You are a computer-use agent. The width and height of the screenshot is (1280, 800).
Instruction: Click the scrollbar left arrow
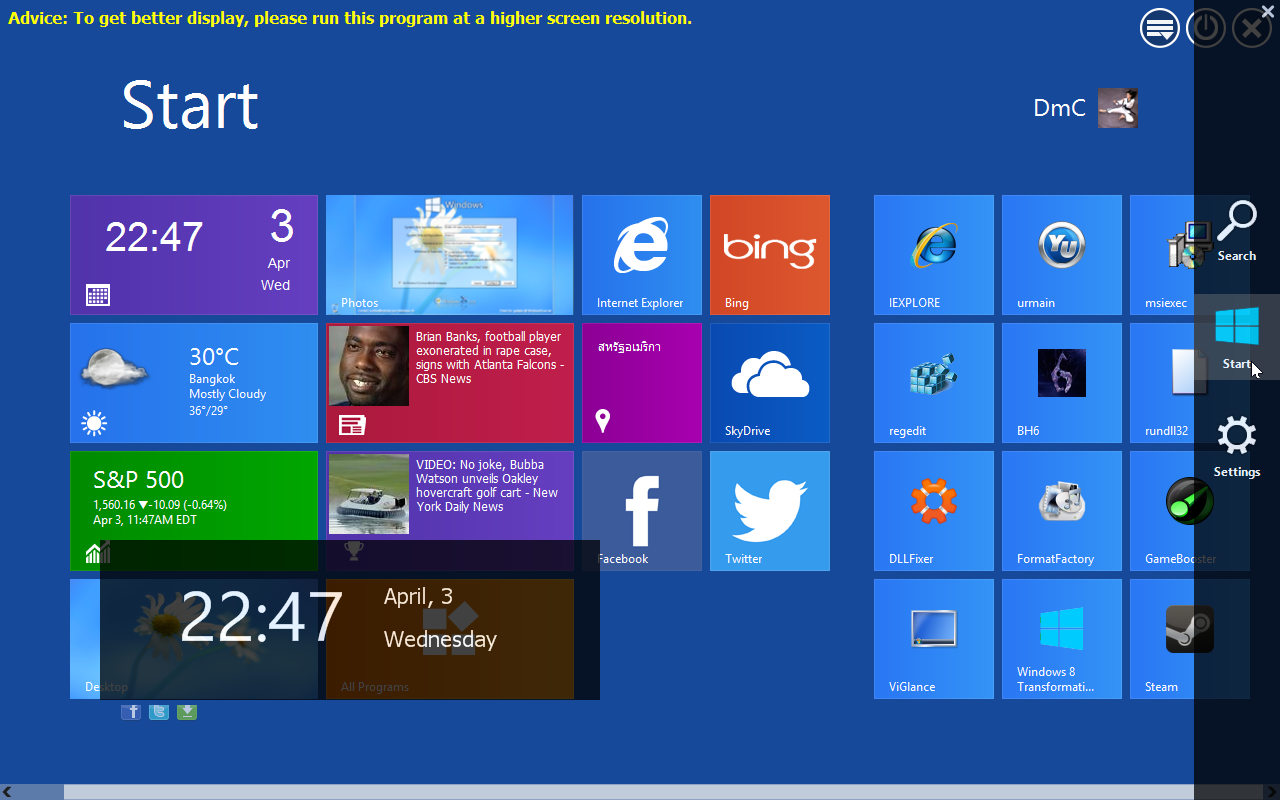[7, 792]
